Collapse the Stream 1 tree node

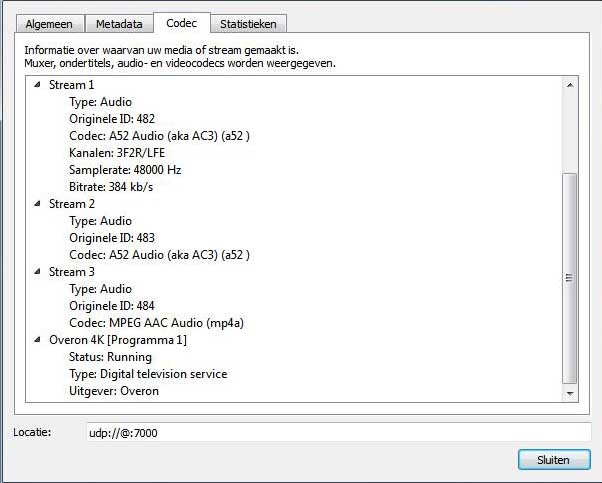pos(37,84)
